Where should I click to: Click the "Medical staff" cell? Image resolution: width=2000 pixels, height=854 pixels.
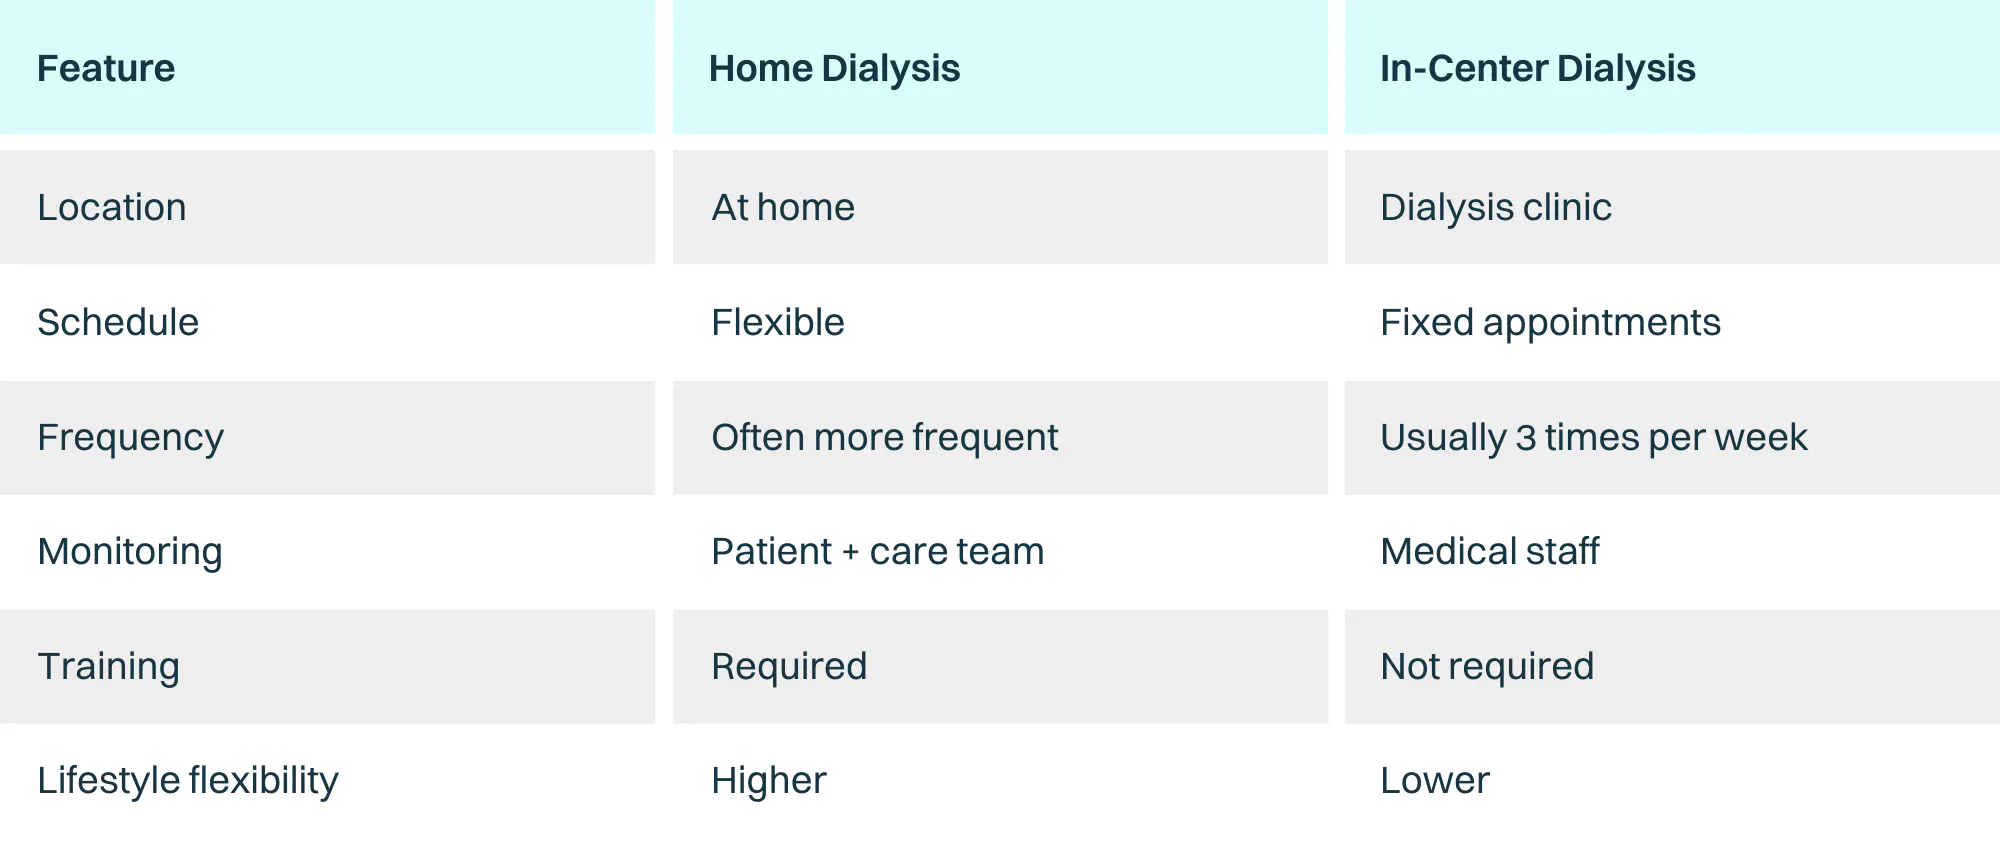click(1489, 551)
